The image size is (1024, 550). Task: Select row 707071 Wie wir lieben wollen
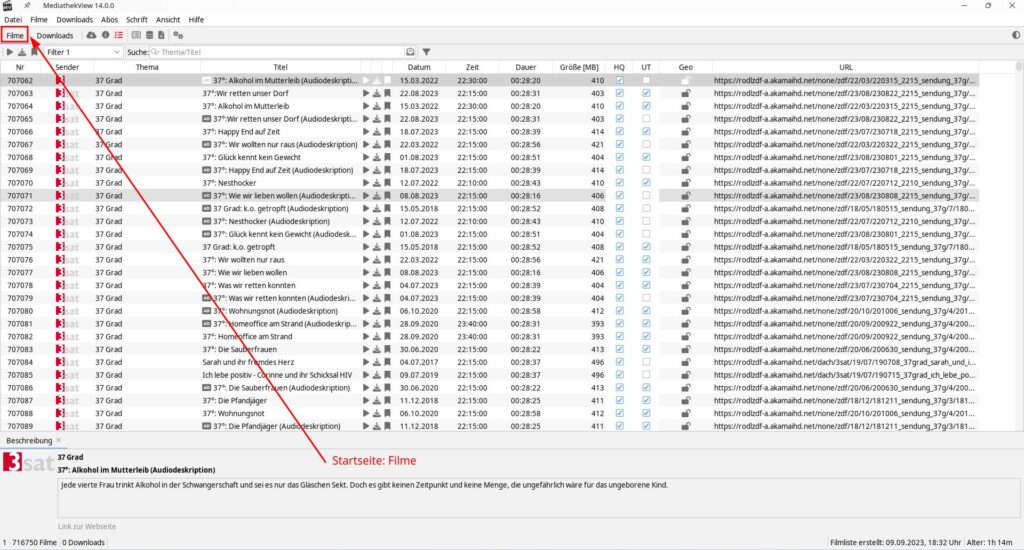(x=489, y=195)
